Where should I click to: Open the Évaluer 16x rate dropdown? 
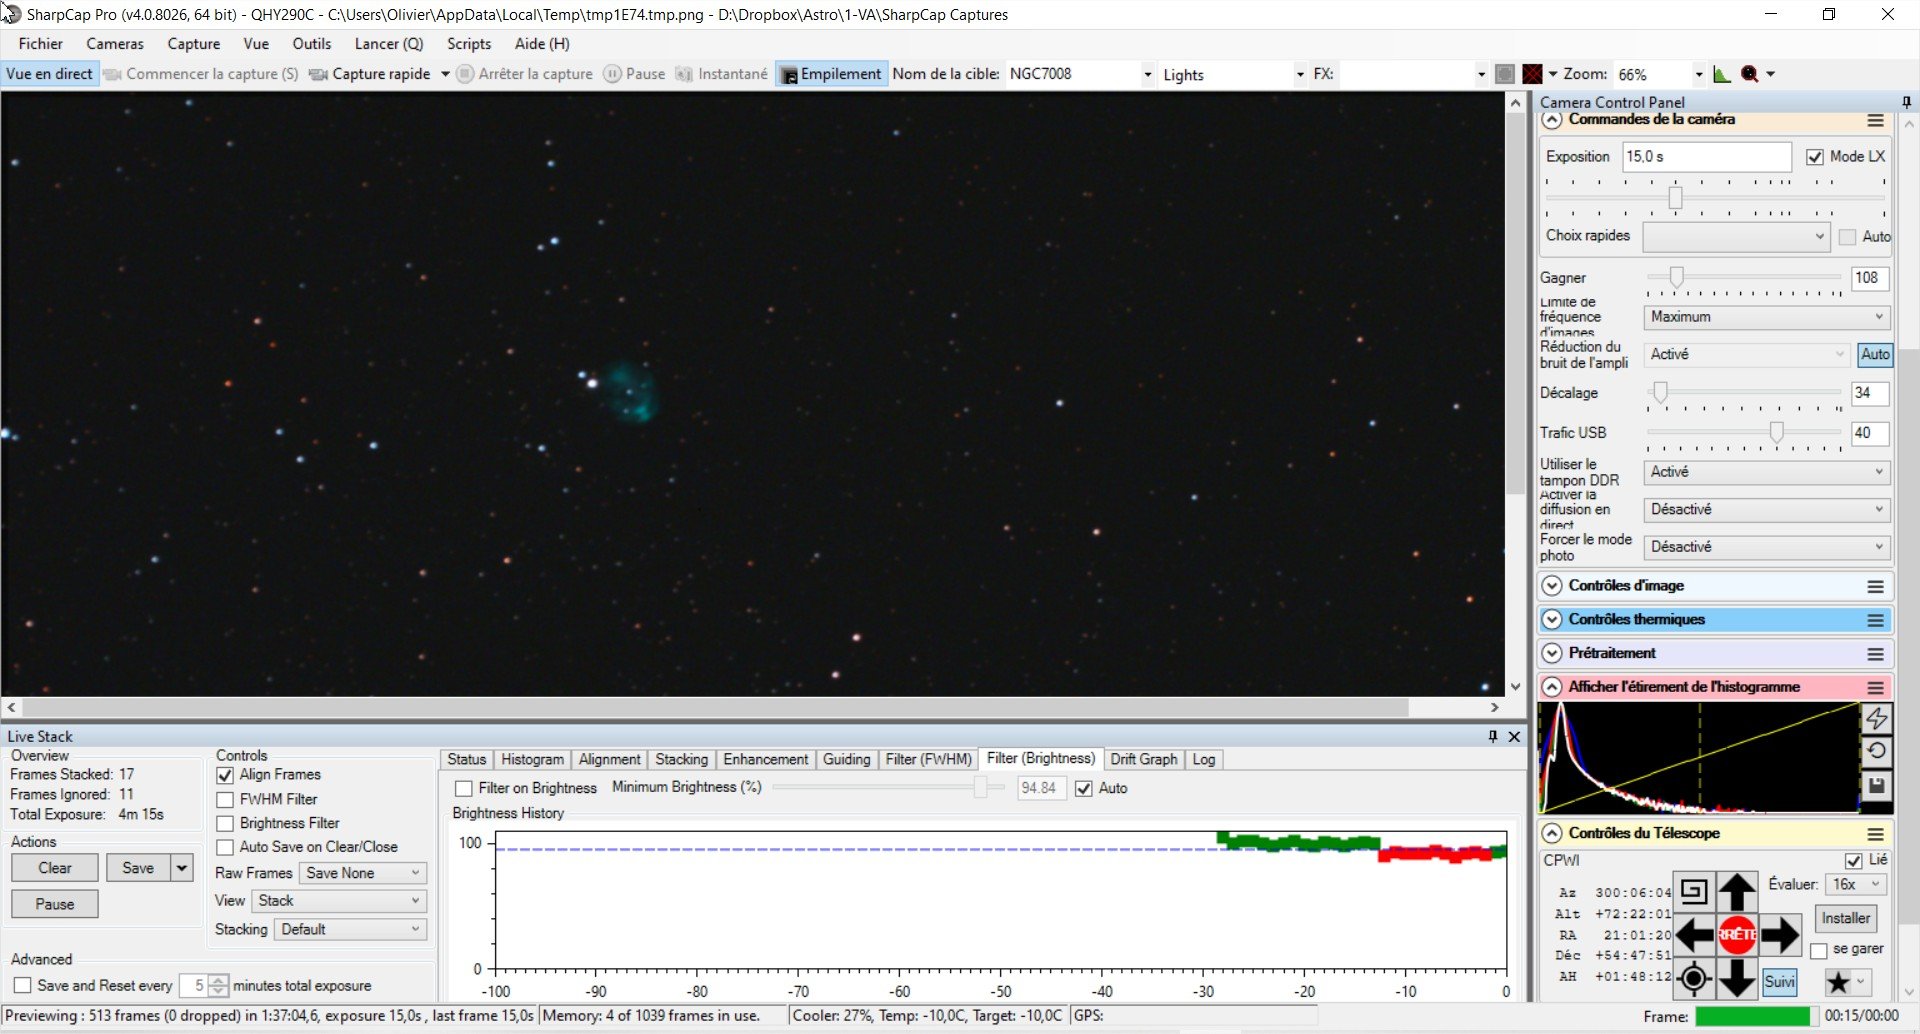click(1857, 885)
